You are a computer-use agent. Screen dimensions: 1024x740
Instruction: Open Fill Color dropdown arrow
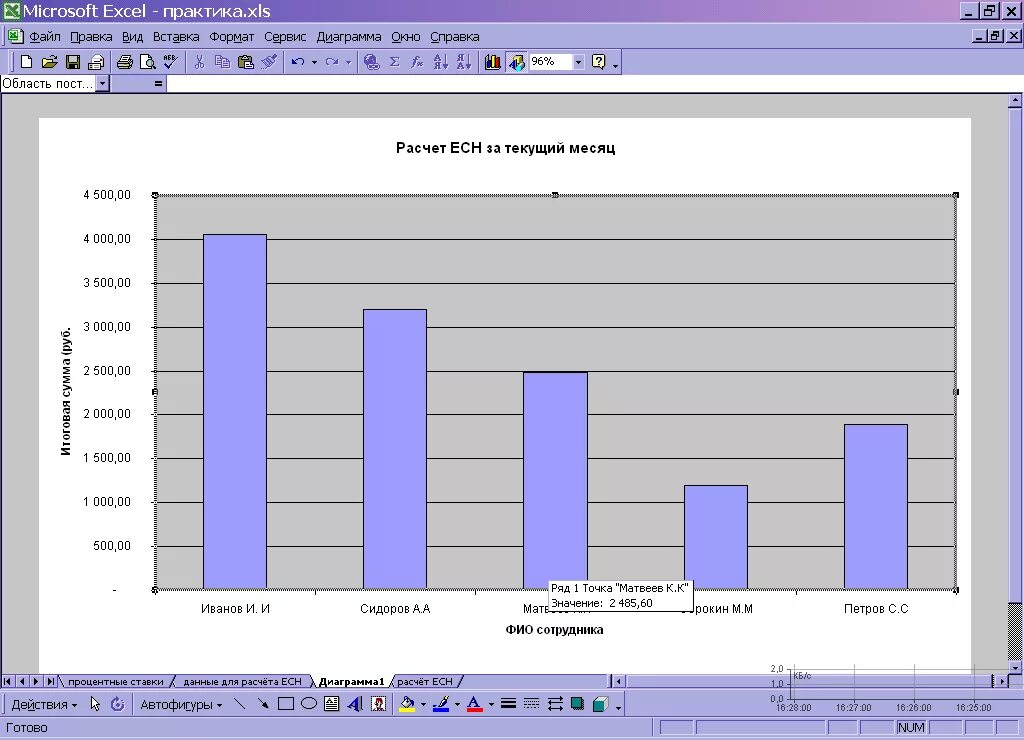[x=423, y=705]
